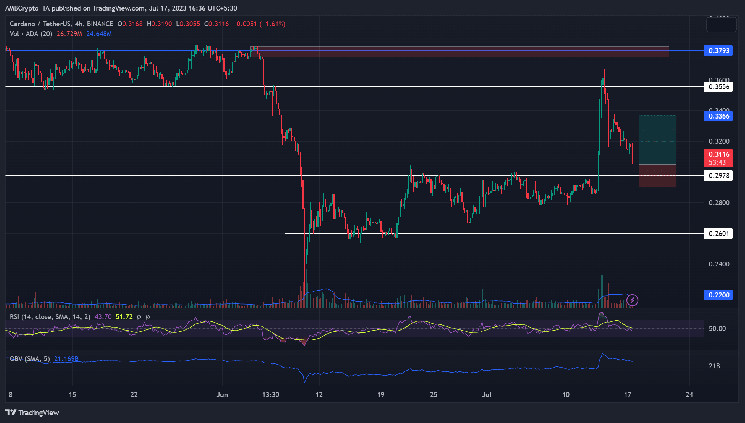Click the 25 date on time axis

[x=433, y=394]
